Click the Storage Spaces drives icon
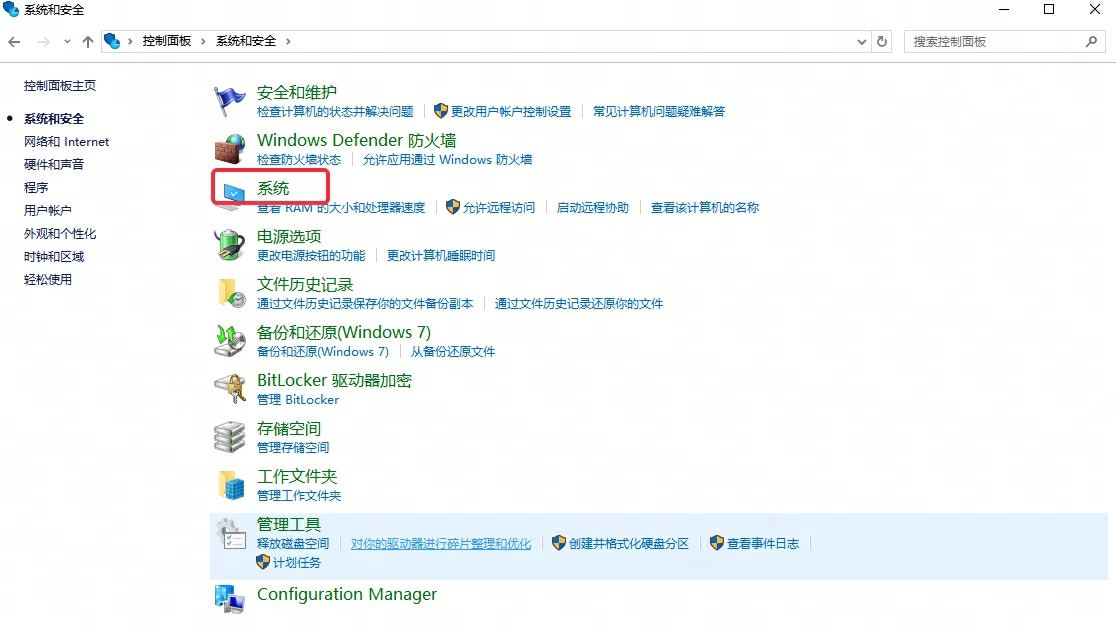The image size is (1116, 627). [x=230, y=437]
